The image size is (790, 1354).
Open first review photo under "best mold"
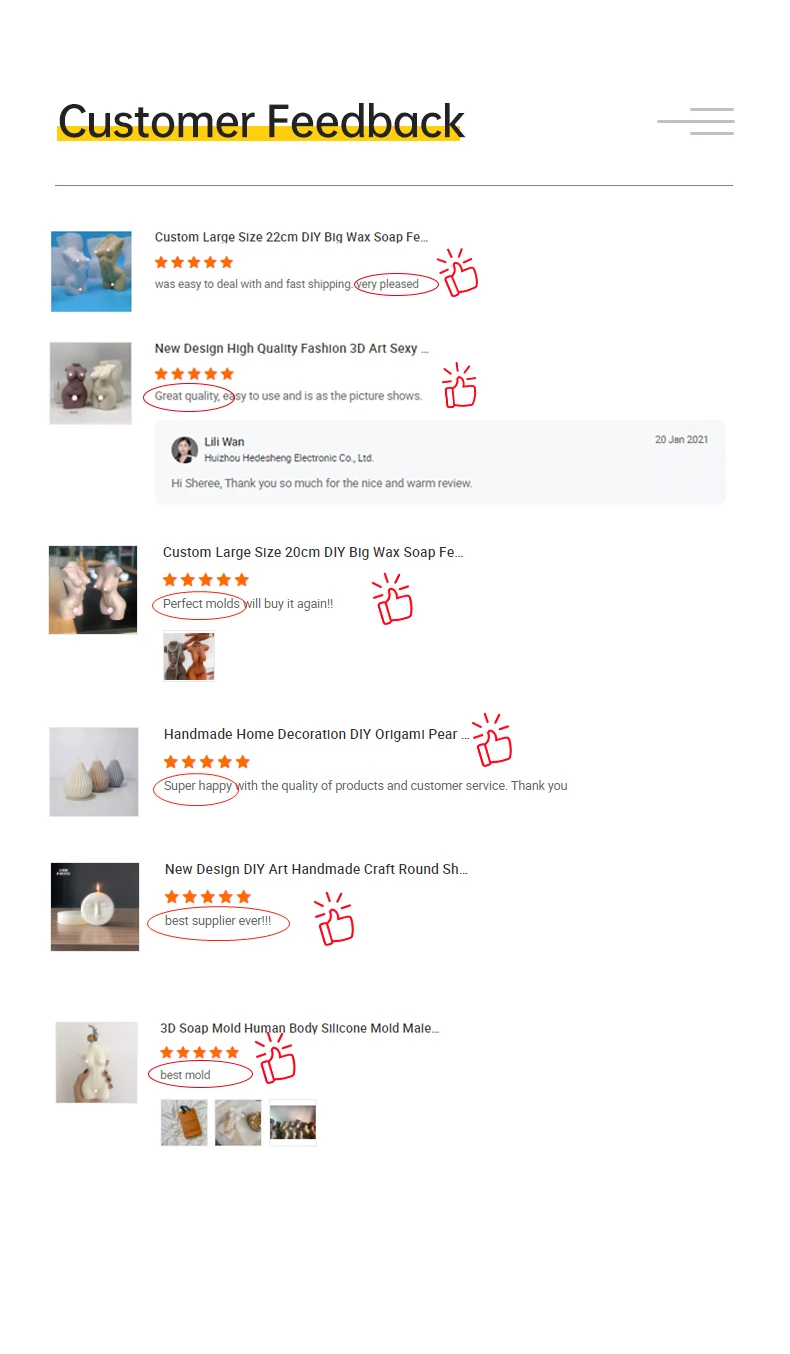(x=184, y=1123)
